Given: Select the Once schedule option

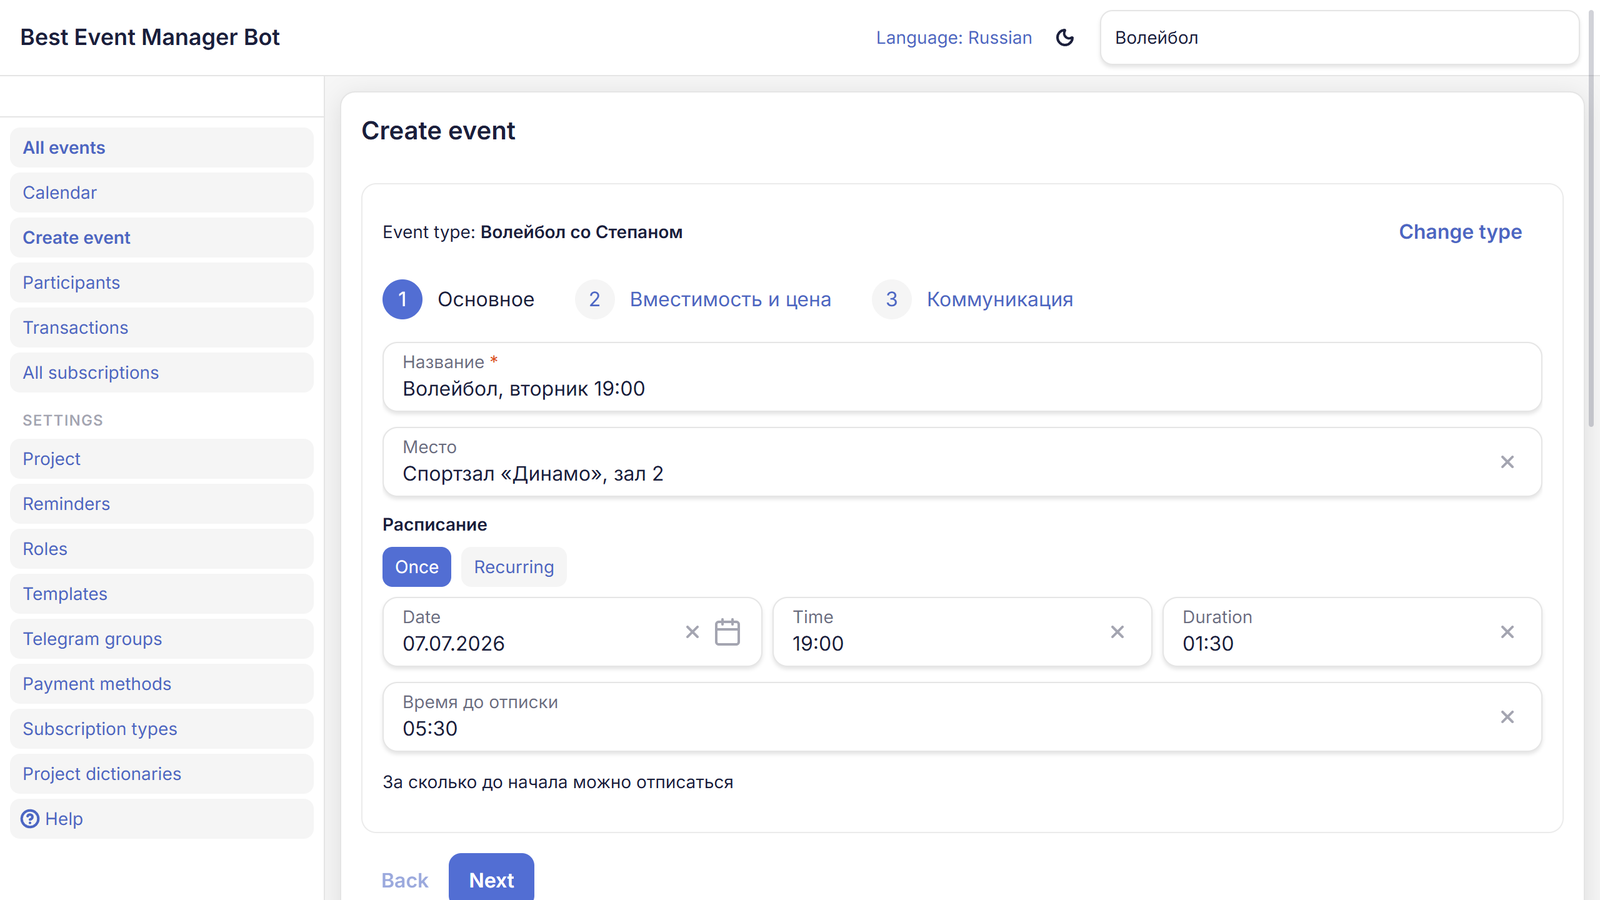Looking at the screenshot, I should 417,567.
